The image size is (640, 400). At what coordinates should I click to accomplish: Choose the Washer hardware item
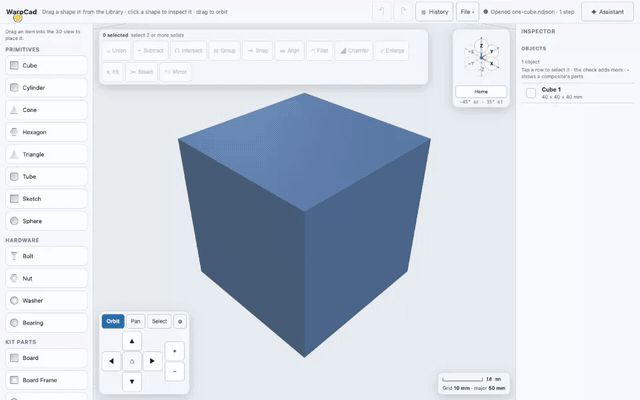coord(46,300)
